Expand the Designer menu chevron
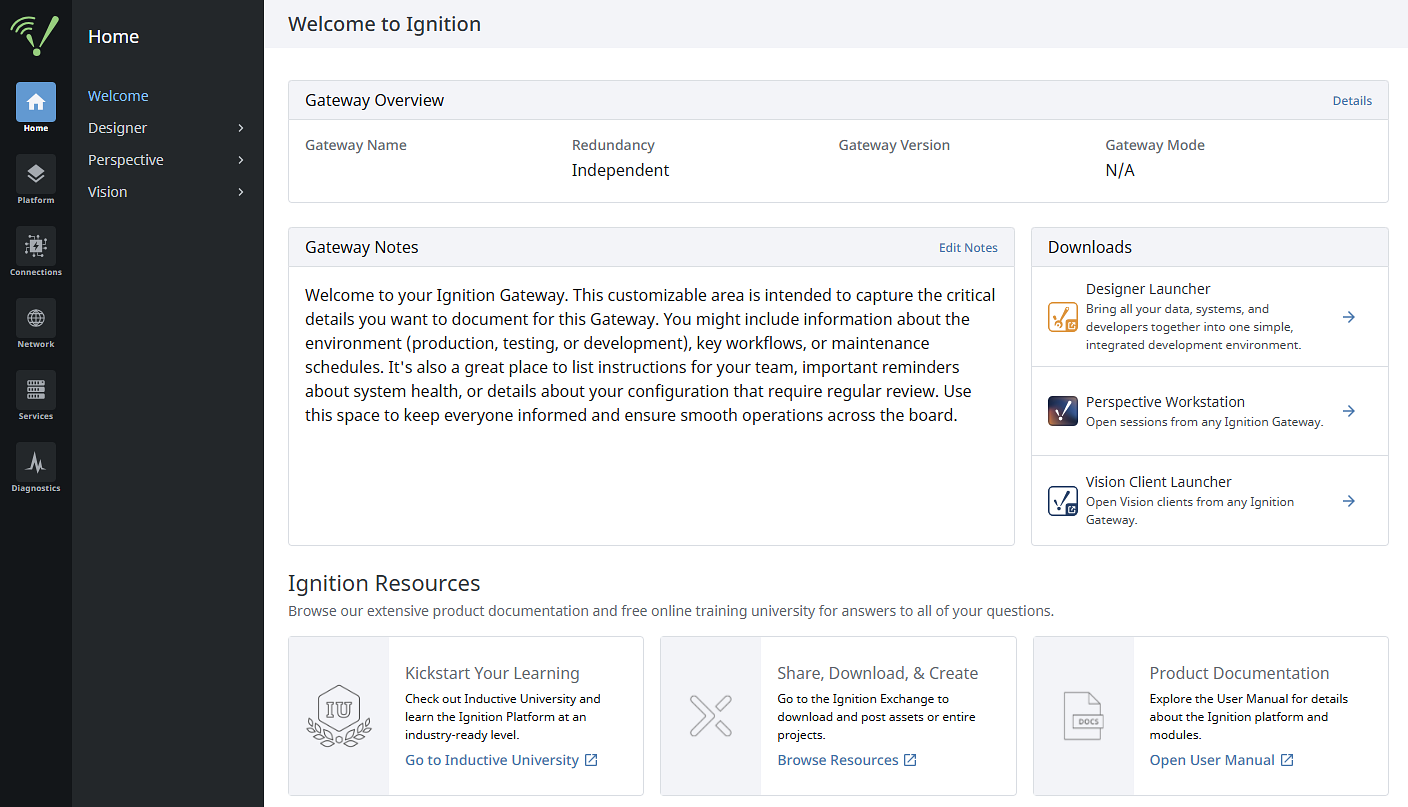Viewport: 1408px width, 807px height. (241, 128)
